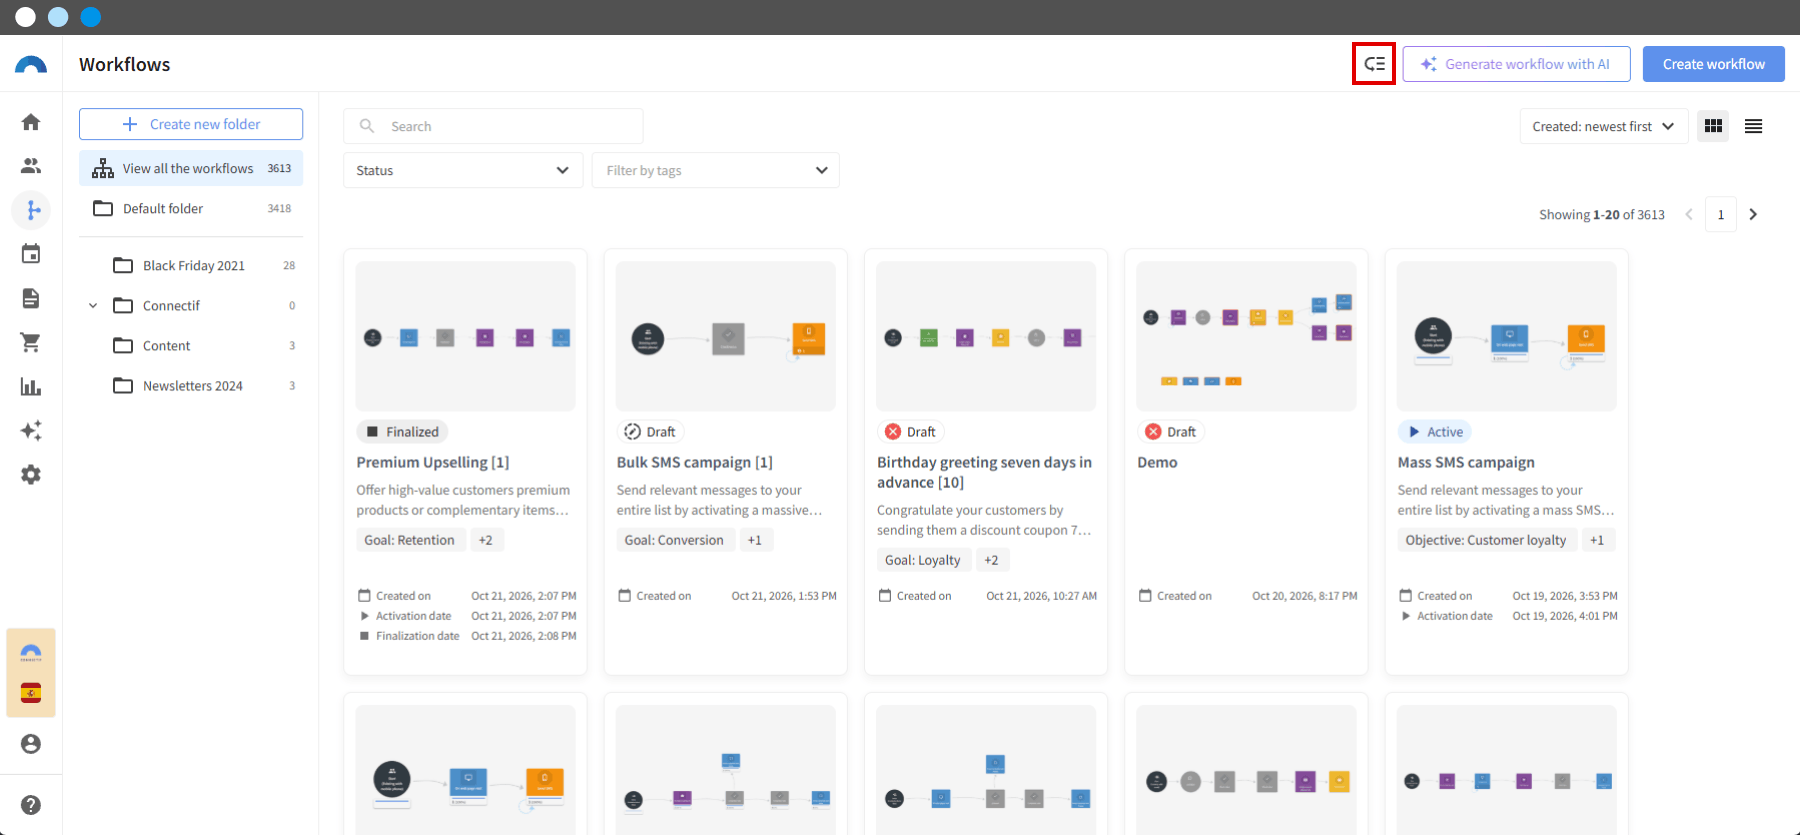Switch to grid view
1800x835 pixels.
coord(1713,126)
